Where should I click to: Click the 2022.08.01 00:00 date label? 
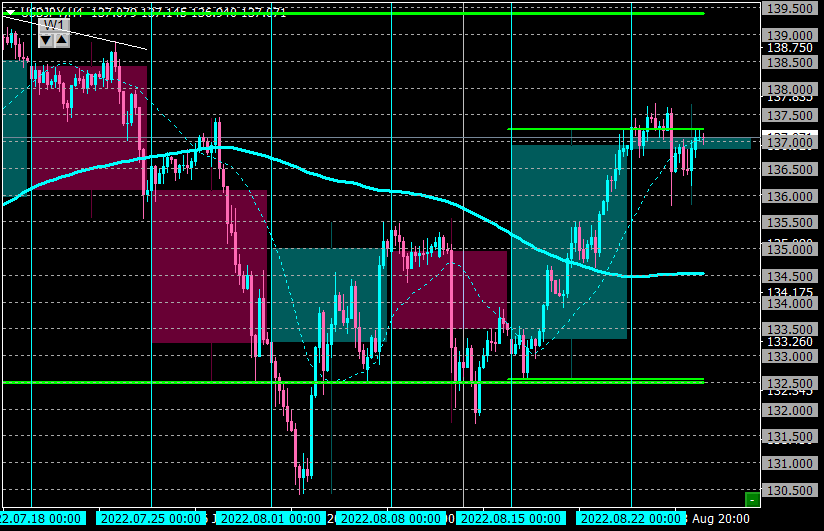271,519
